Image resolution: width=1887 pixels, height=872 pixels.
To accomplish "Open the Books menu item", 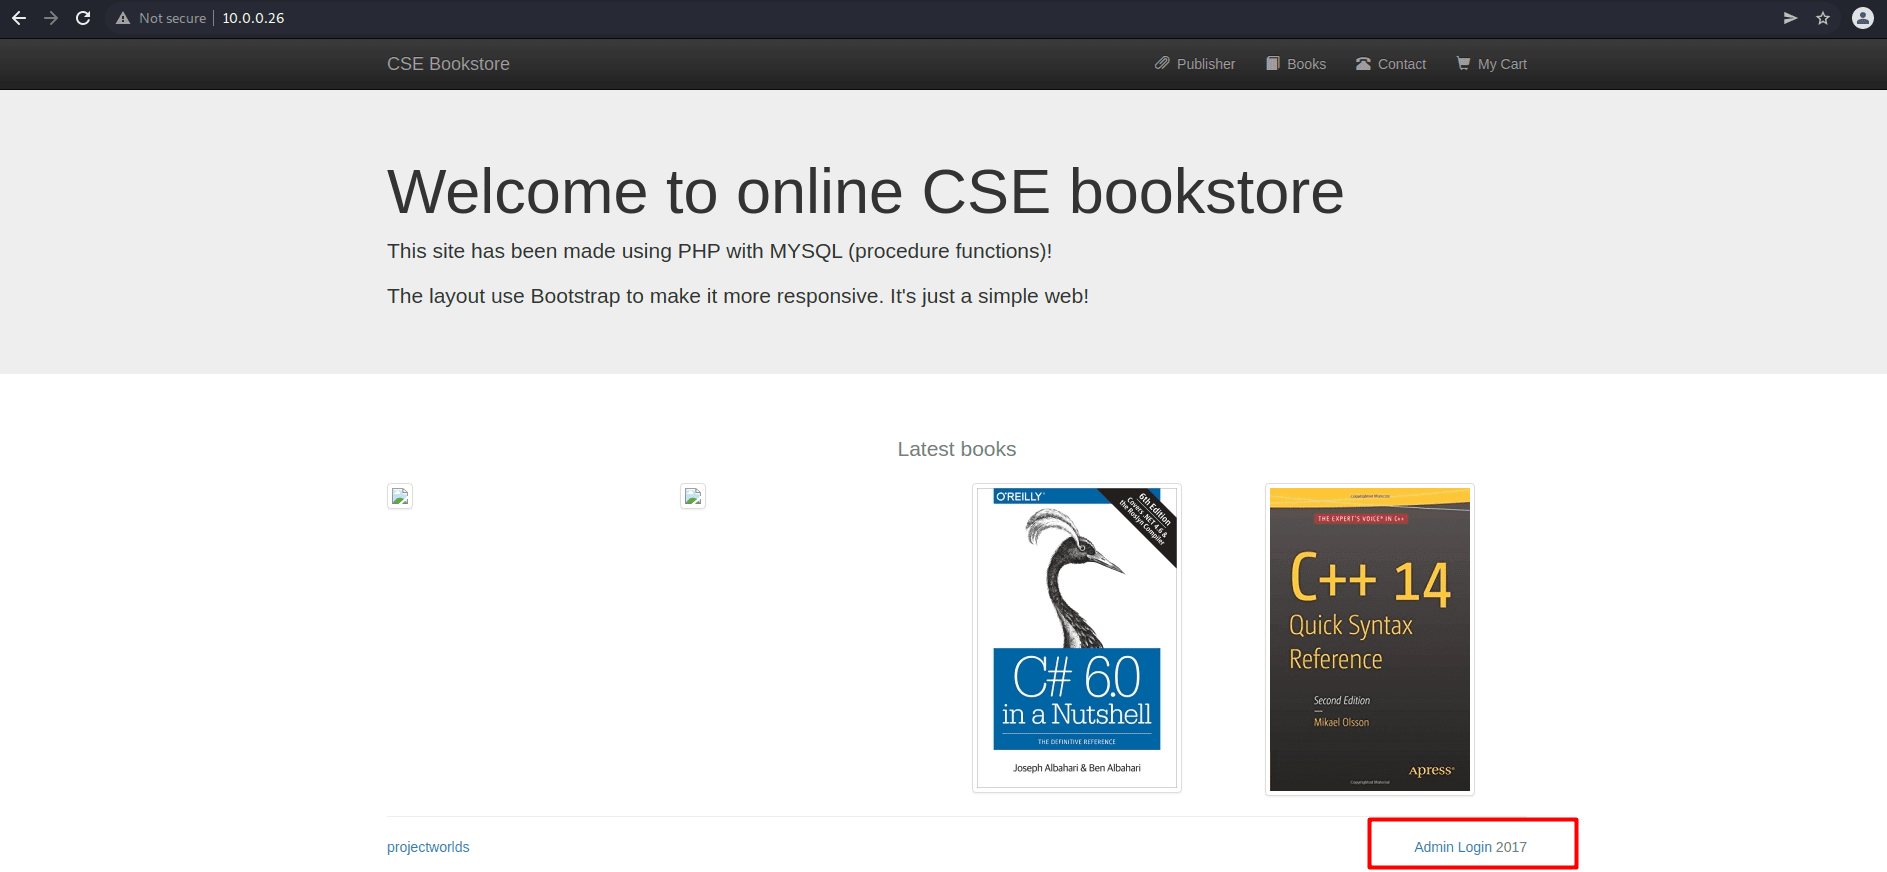I will [1296, 64].
